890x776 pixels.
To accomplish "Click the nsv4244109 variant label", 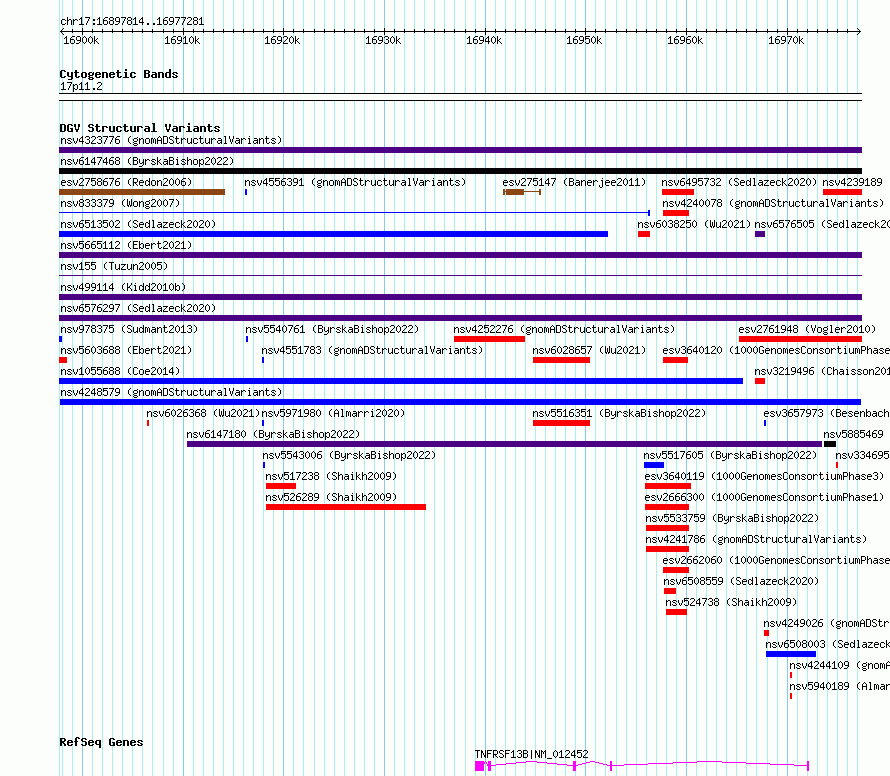I will click(x=839, y=665).
